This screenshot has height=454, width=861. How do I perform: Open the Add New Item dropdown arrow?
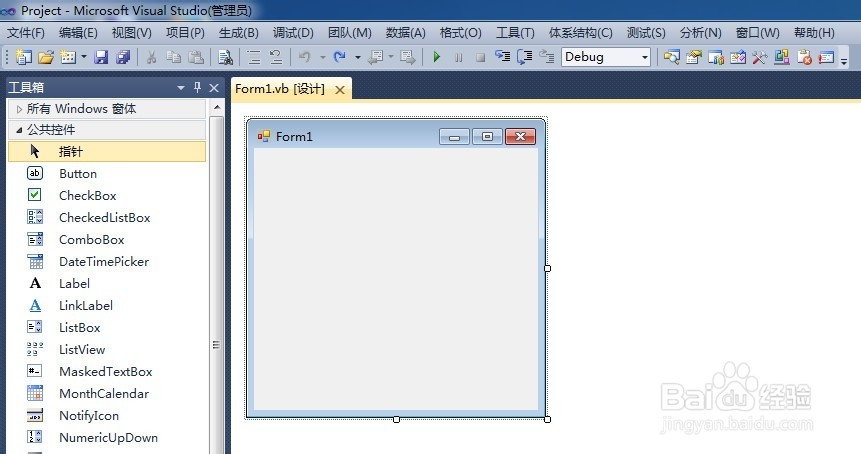83,57
